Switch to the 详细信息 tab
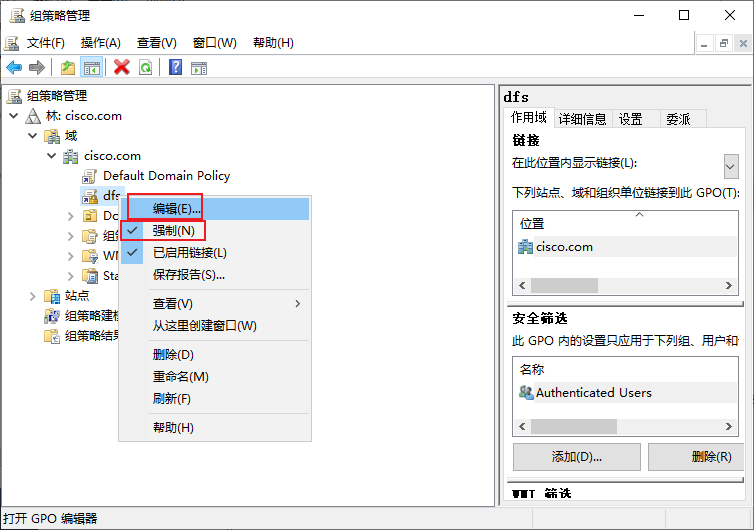Screen dimensions: 754x530 pyautogui.click(x=582, y=119)
